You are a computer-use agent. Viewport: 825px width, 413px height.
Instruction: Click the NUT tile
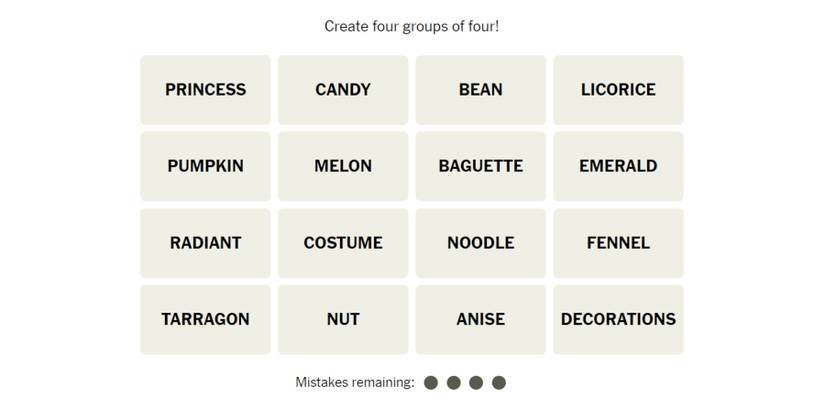pyautogui.click(x=343, y=320)
